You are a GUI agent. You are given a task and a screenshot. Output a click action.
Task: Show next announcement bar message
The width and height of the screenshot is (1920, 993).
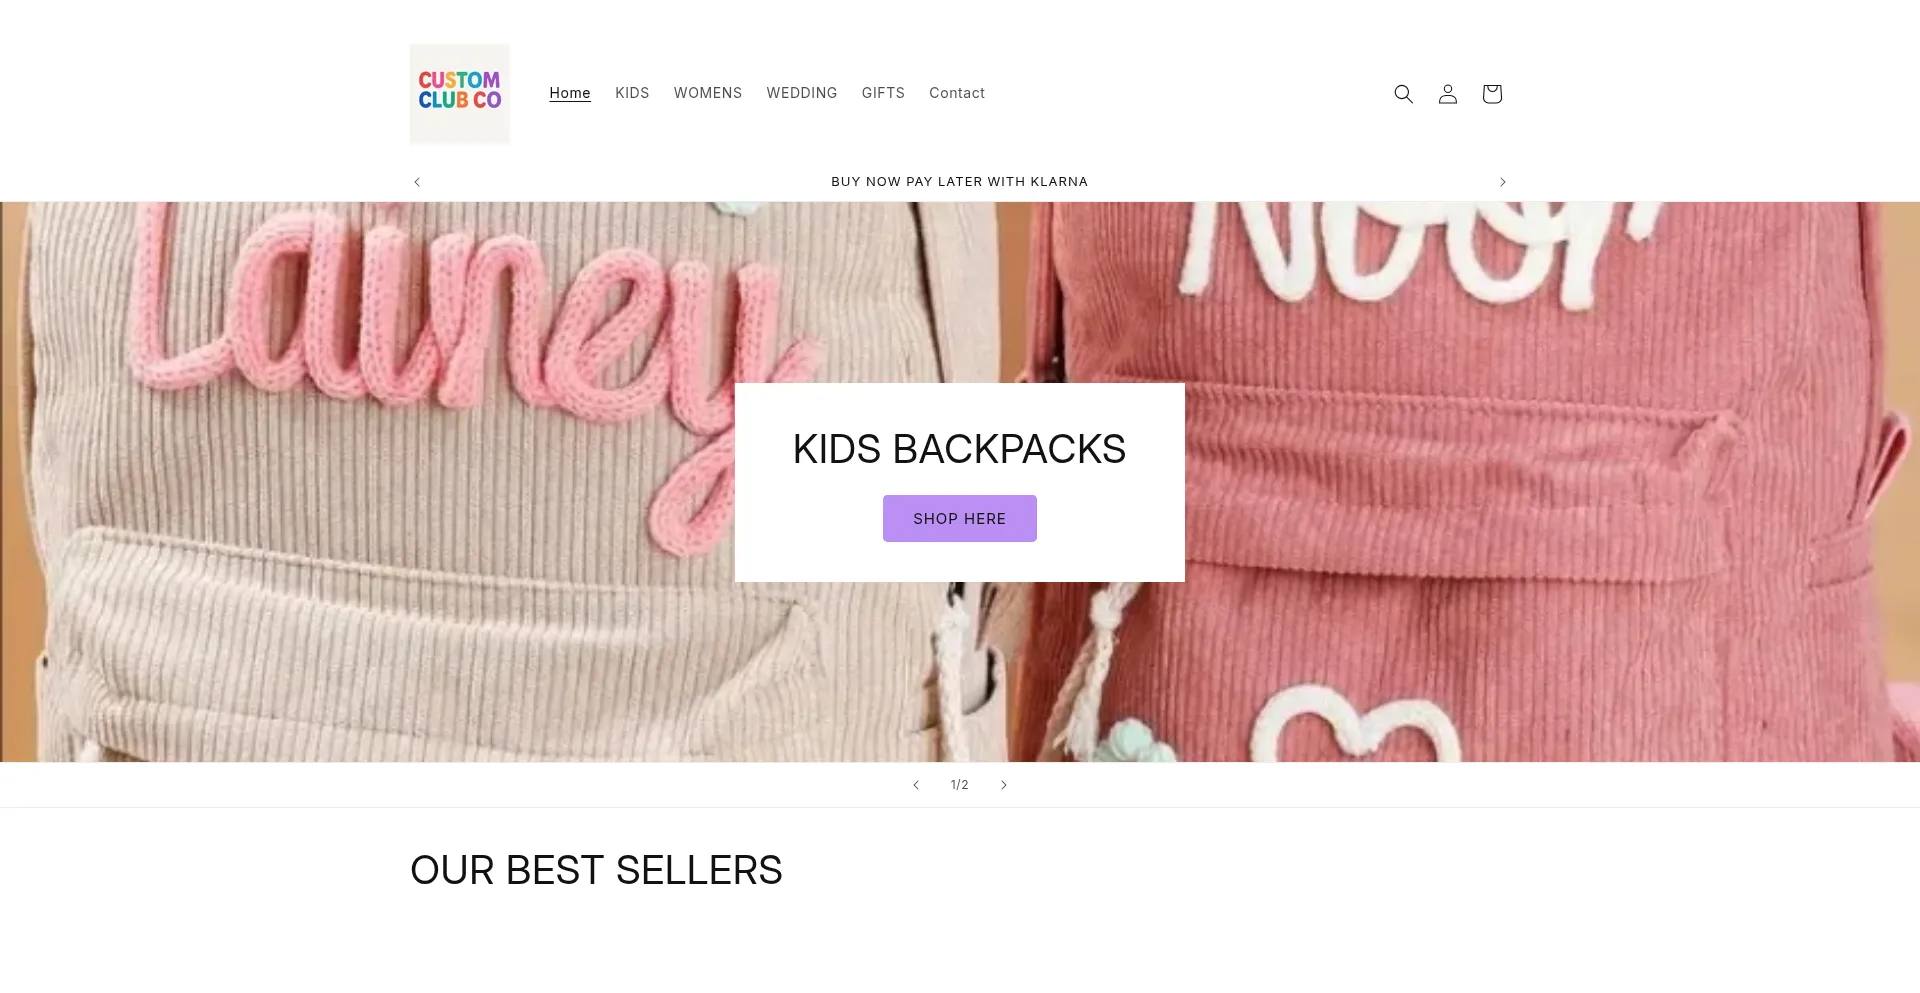pyautogui.click(x=1502, y=181)
